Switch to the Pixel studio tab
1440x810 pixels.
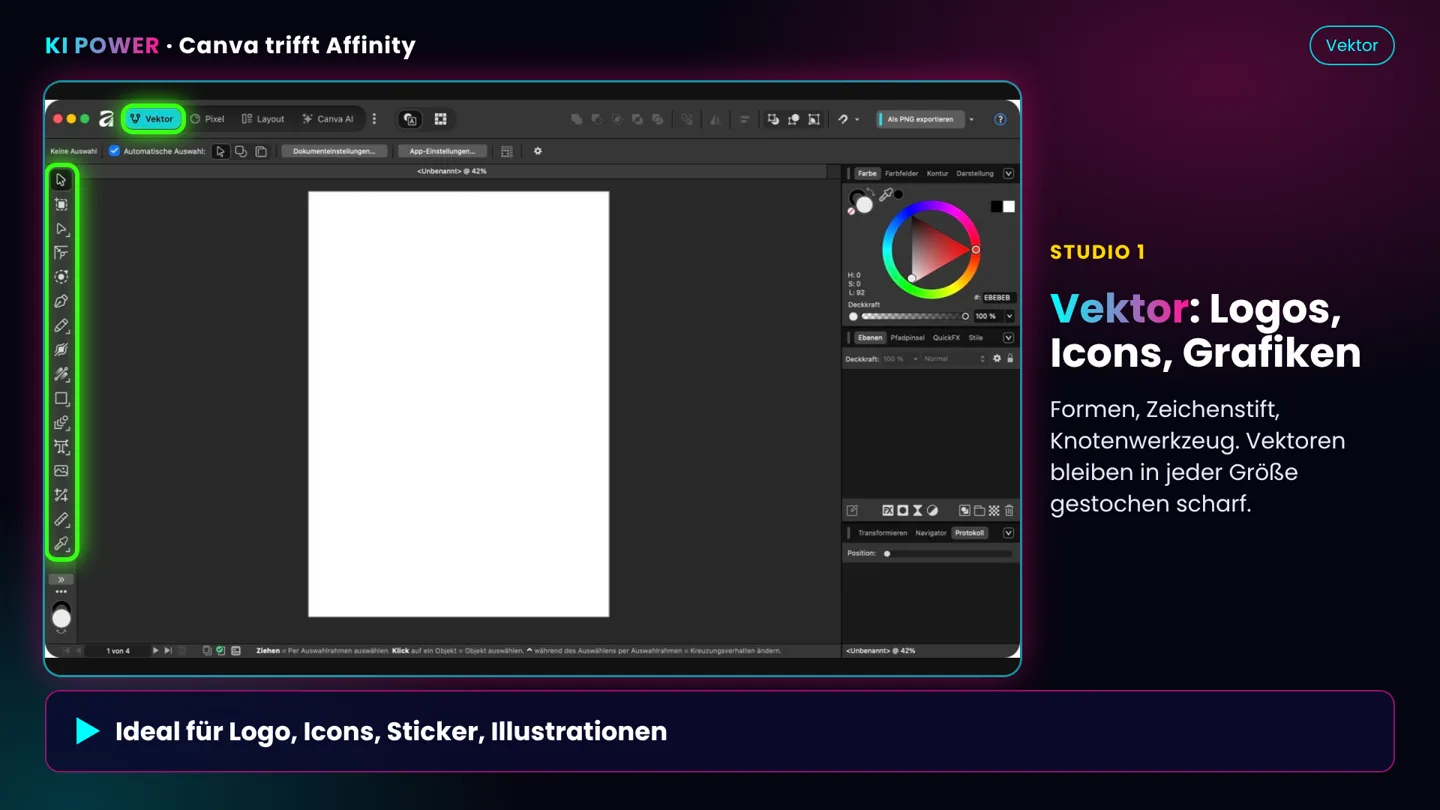(207, 119)
